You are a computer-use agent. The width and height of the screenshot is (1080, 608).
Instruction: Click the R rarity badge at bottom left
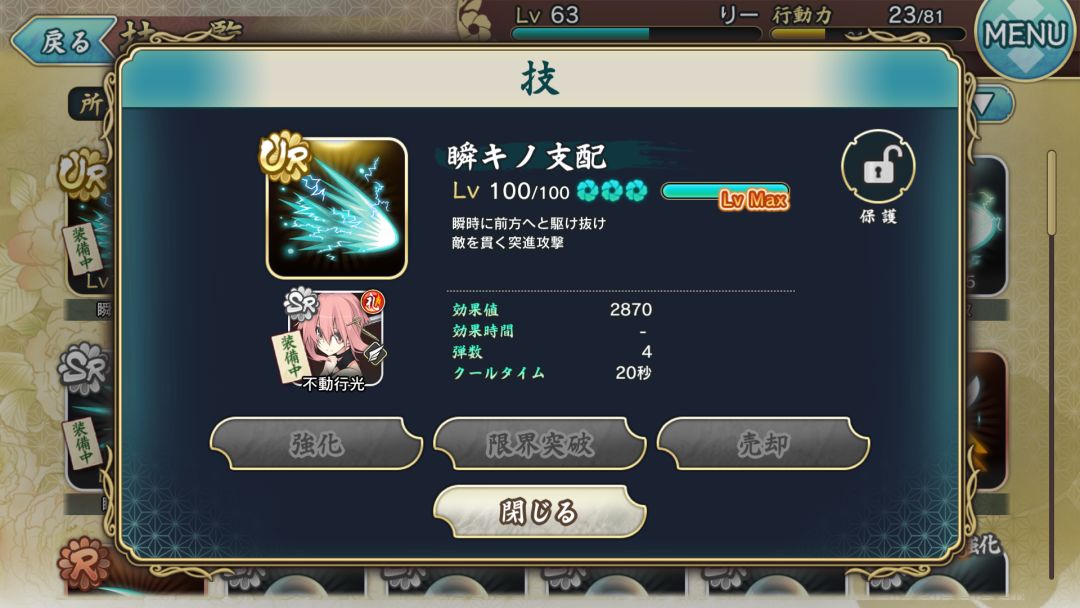pyautogui.click(x=84, y=565)
